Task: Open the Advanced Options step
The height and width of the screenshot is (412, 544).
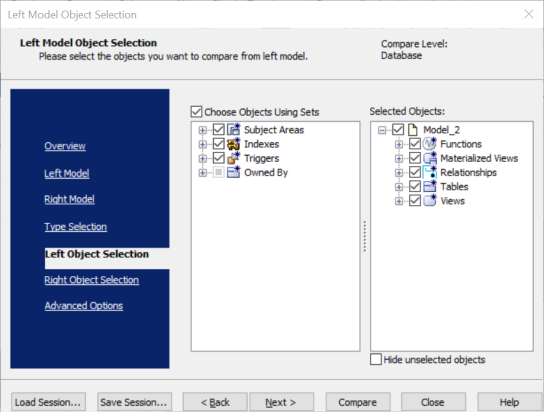Action: [x=84, y=306]
